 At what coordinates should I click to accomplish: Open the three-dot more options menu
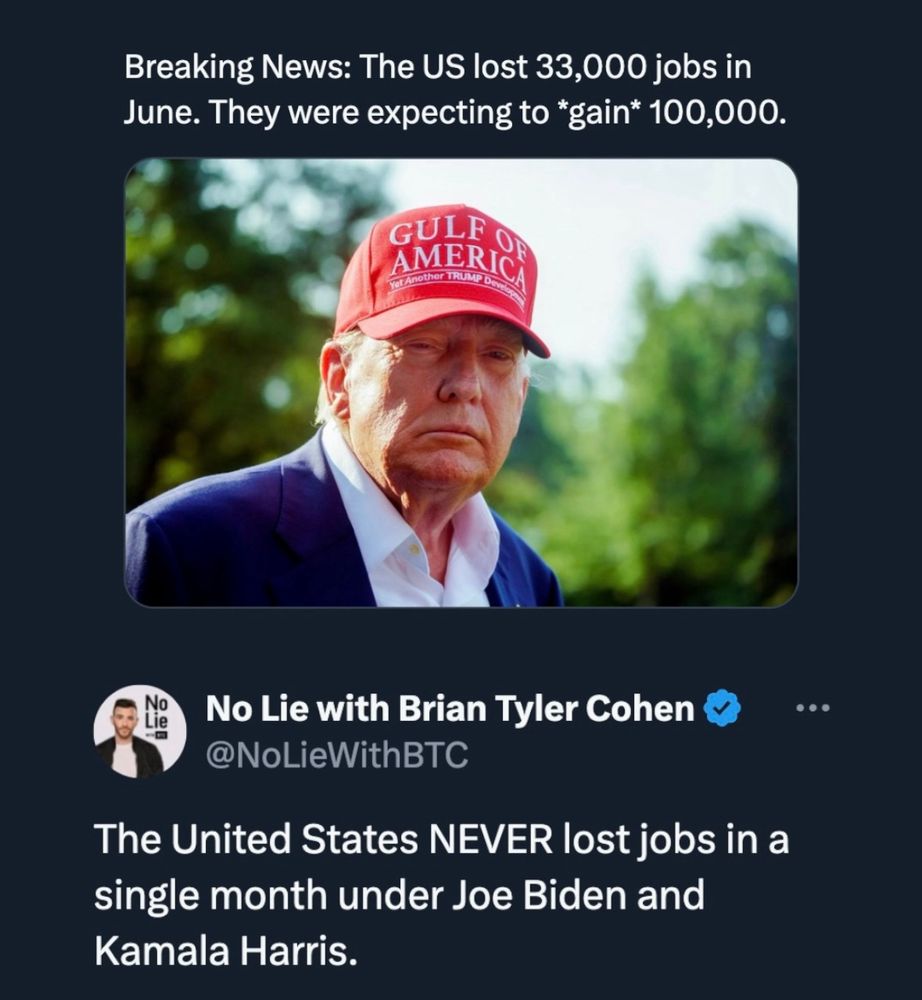(814, 709)
